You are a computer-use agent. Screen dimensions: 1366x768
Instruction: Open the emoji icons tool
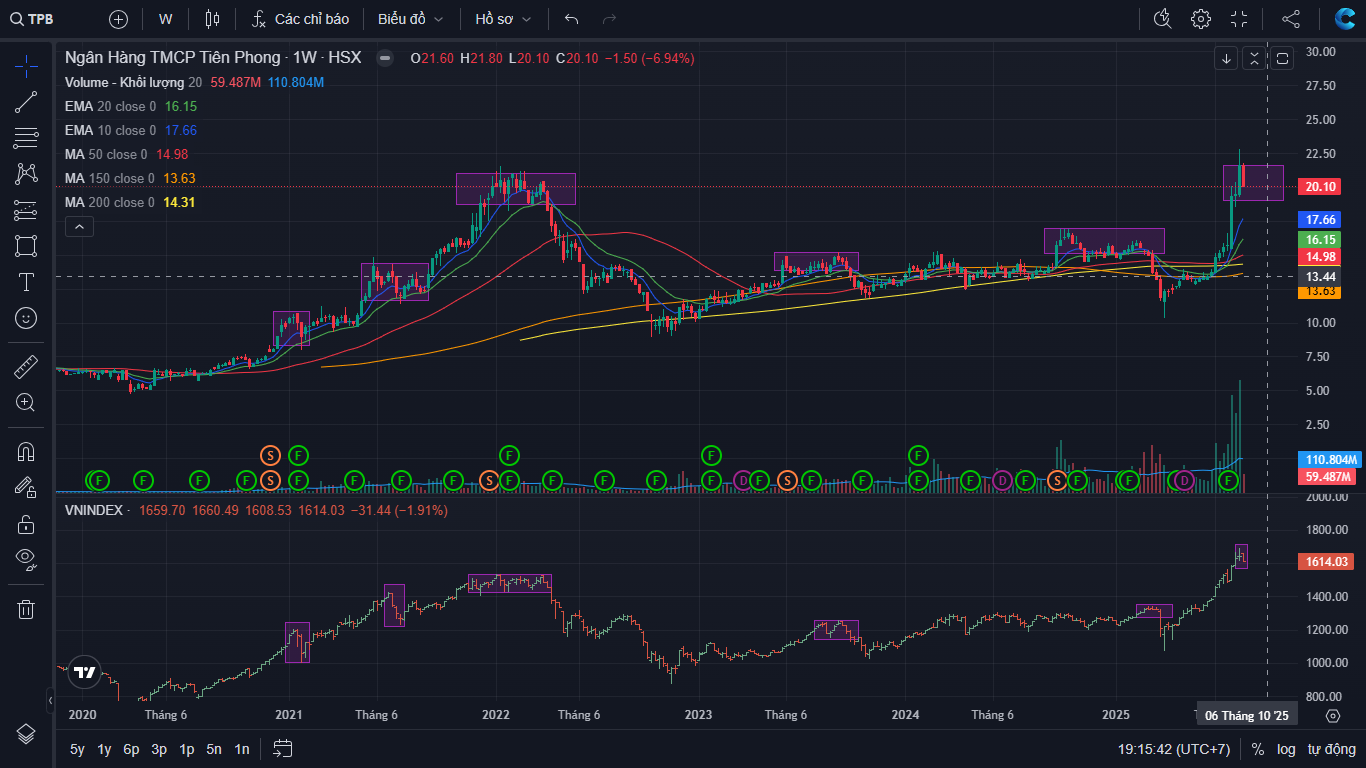26,318
